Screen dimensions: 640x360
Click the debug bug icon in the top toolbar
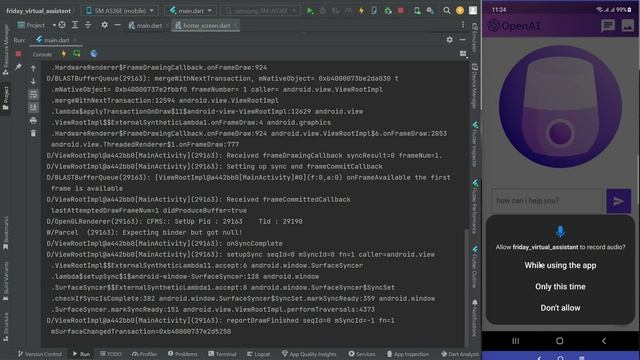388,11
